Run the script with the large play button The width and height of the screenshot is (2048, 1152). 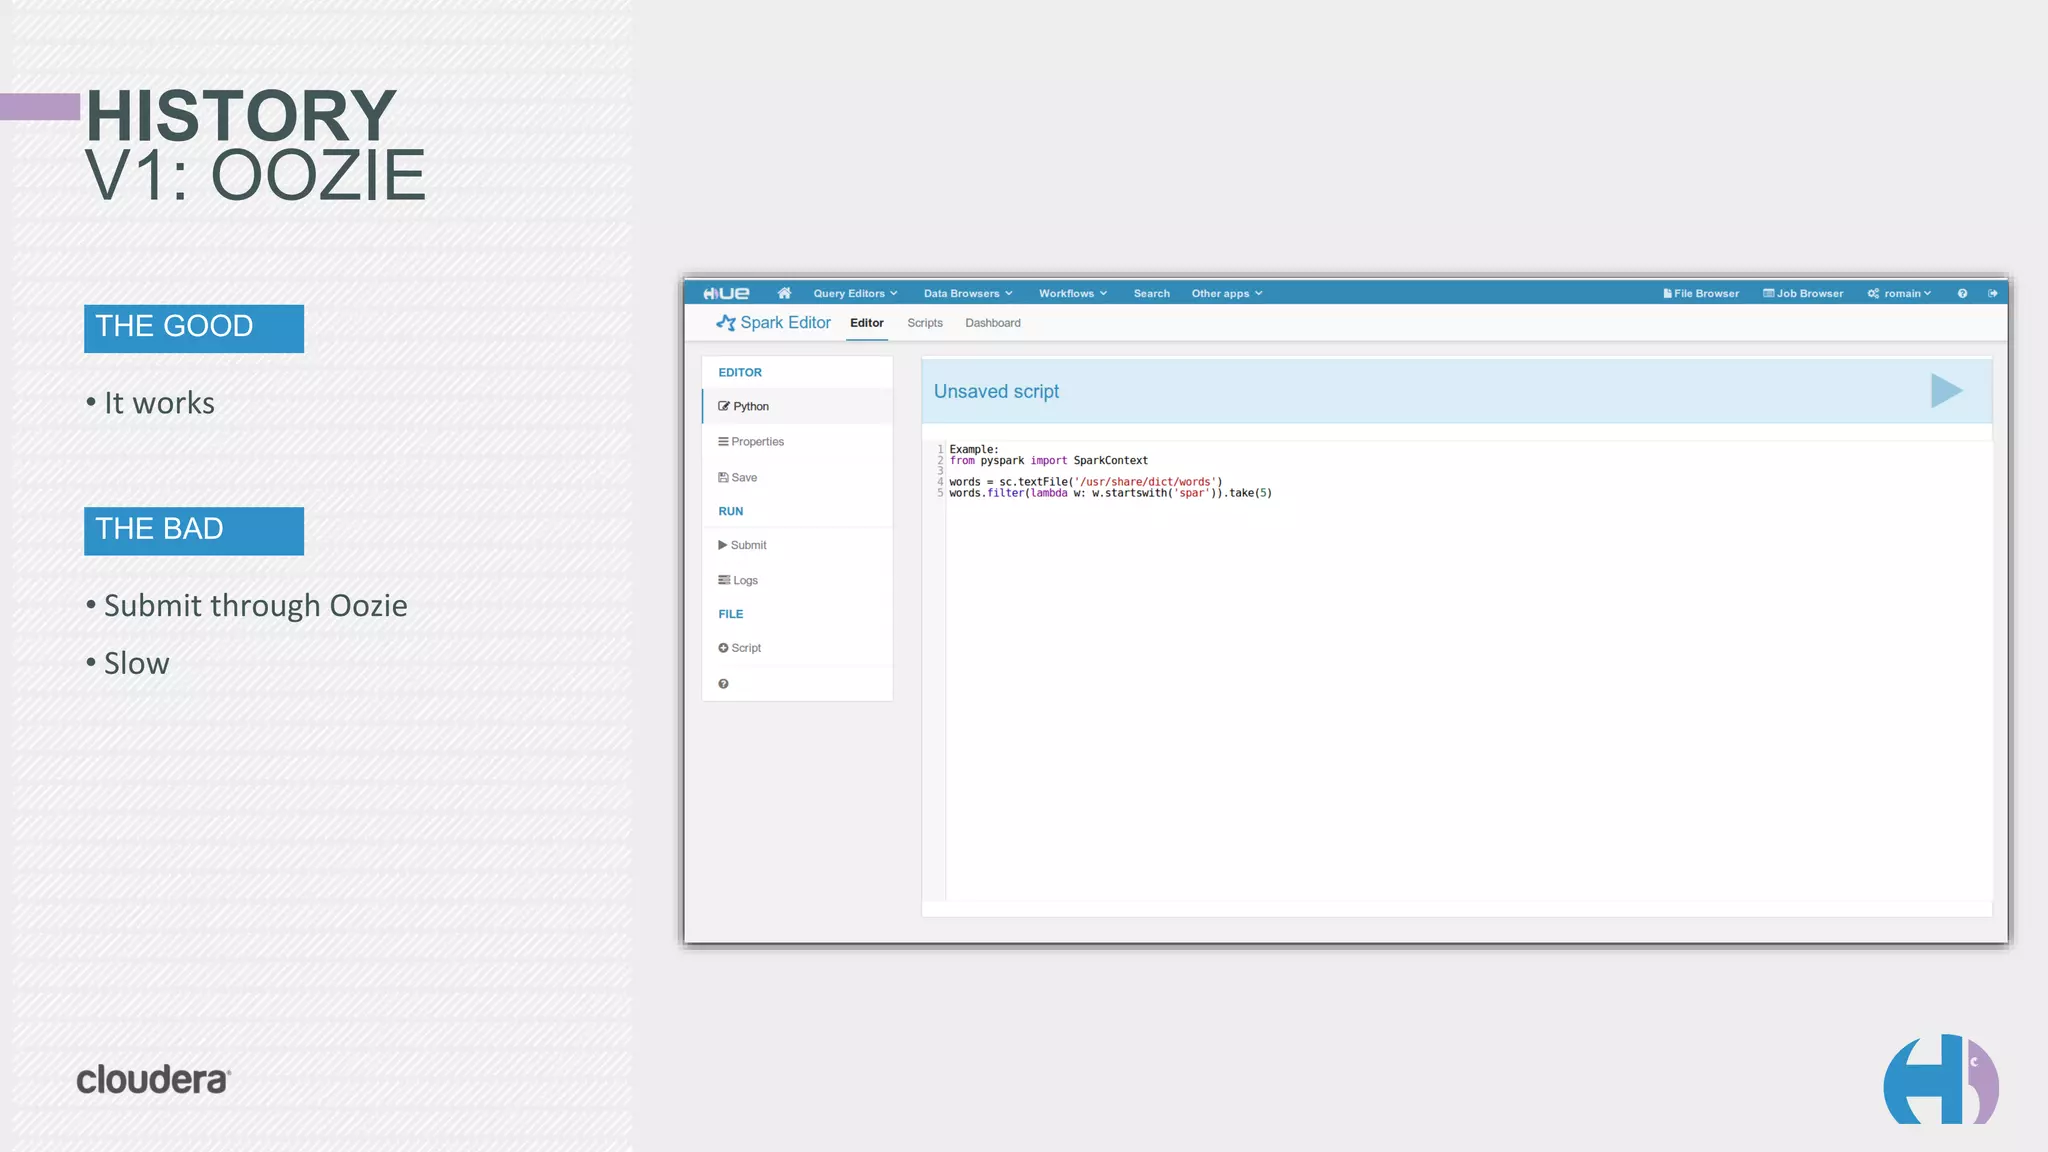[1945, 391]
